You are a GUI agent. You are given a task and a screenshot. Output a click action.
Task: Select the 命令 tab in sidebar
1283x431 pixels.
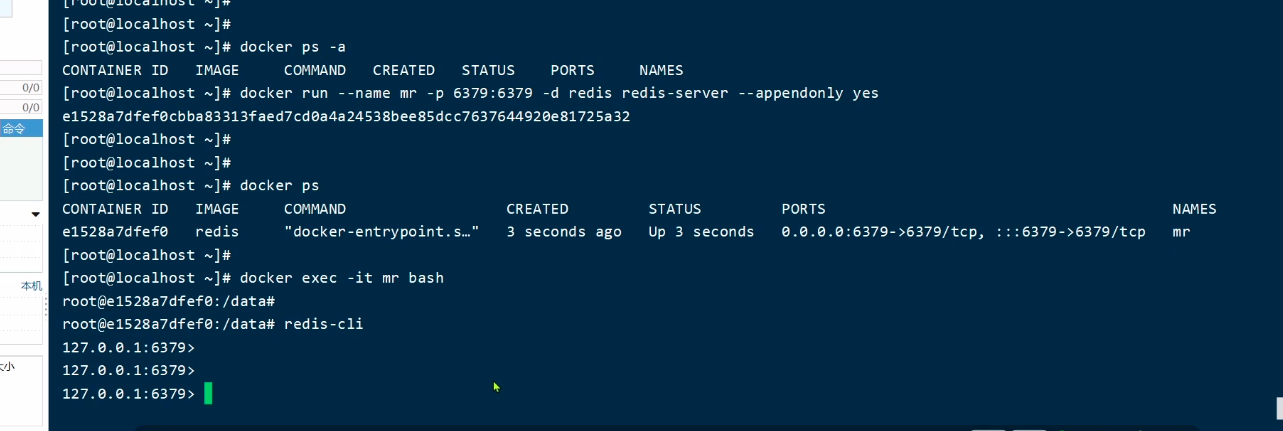pos(15,128)
